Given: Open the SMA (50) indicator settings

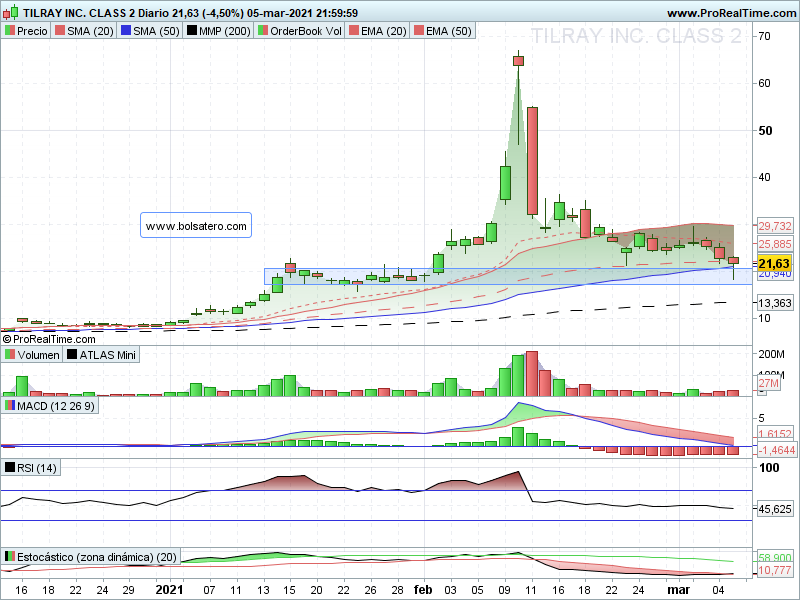Looking at the screenshot, I should pyautogui.click(x=150, y=31).
